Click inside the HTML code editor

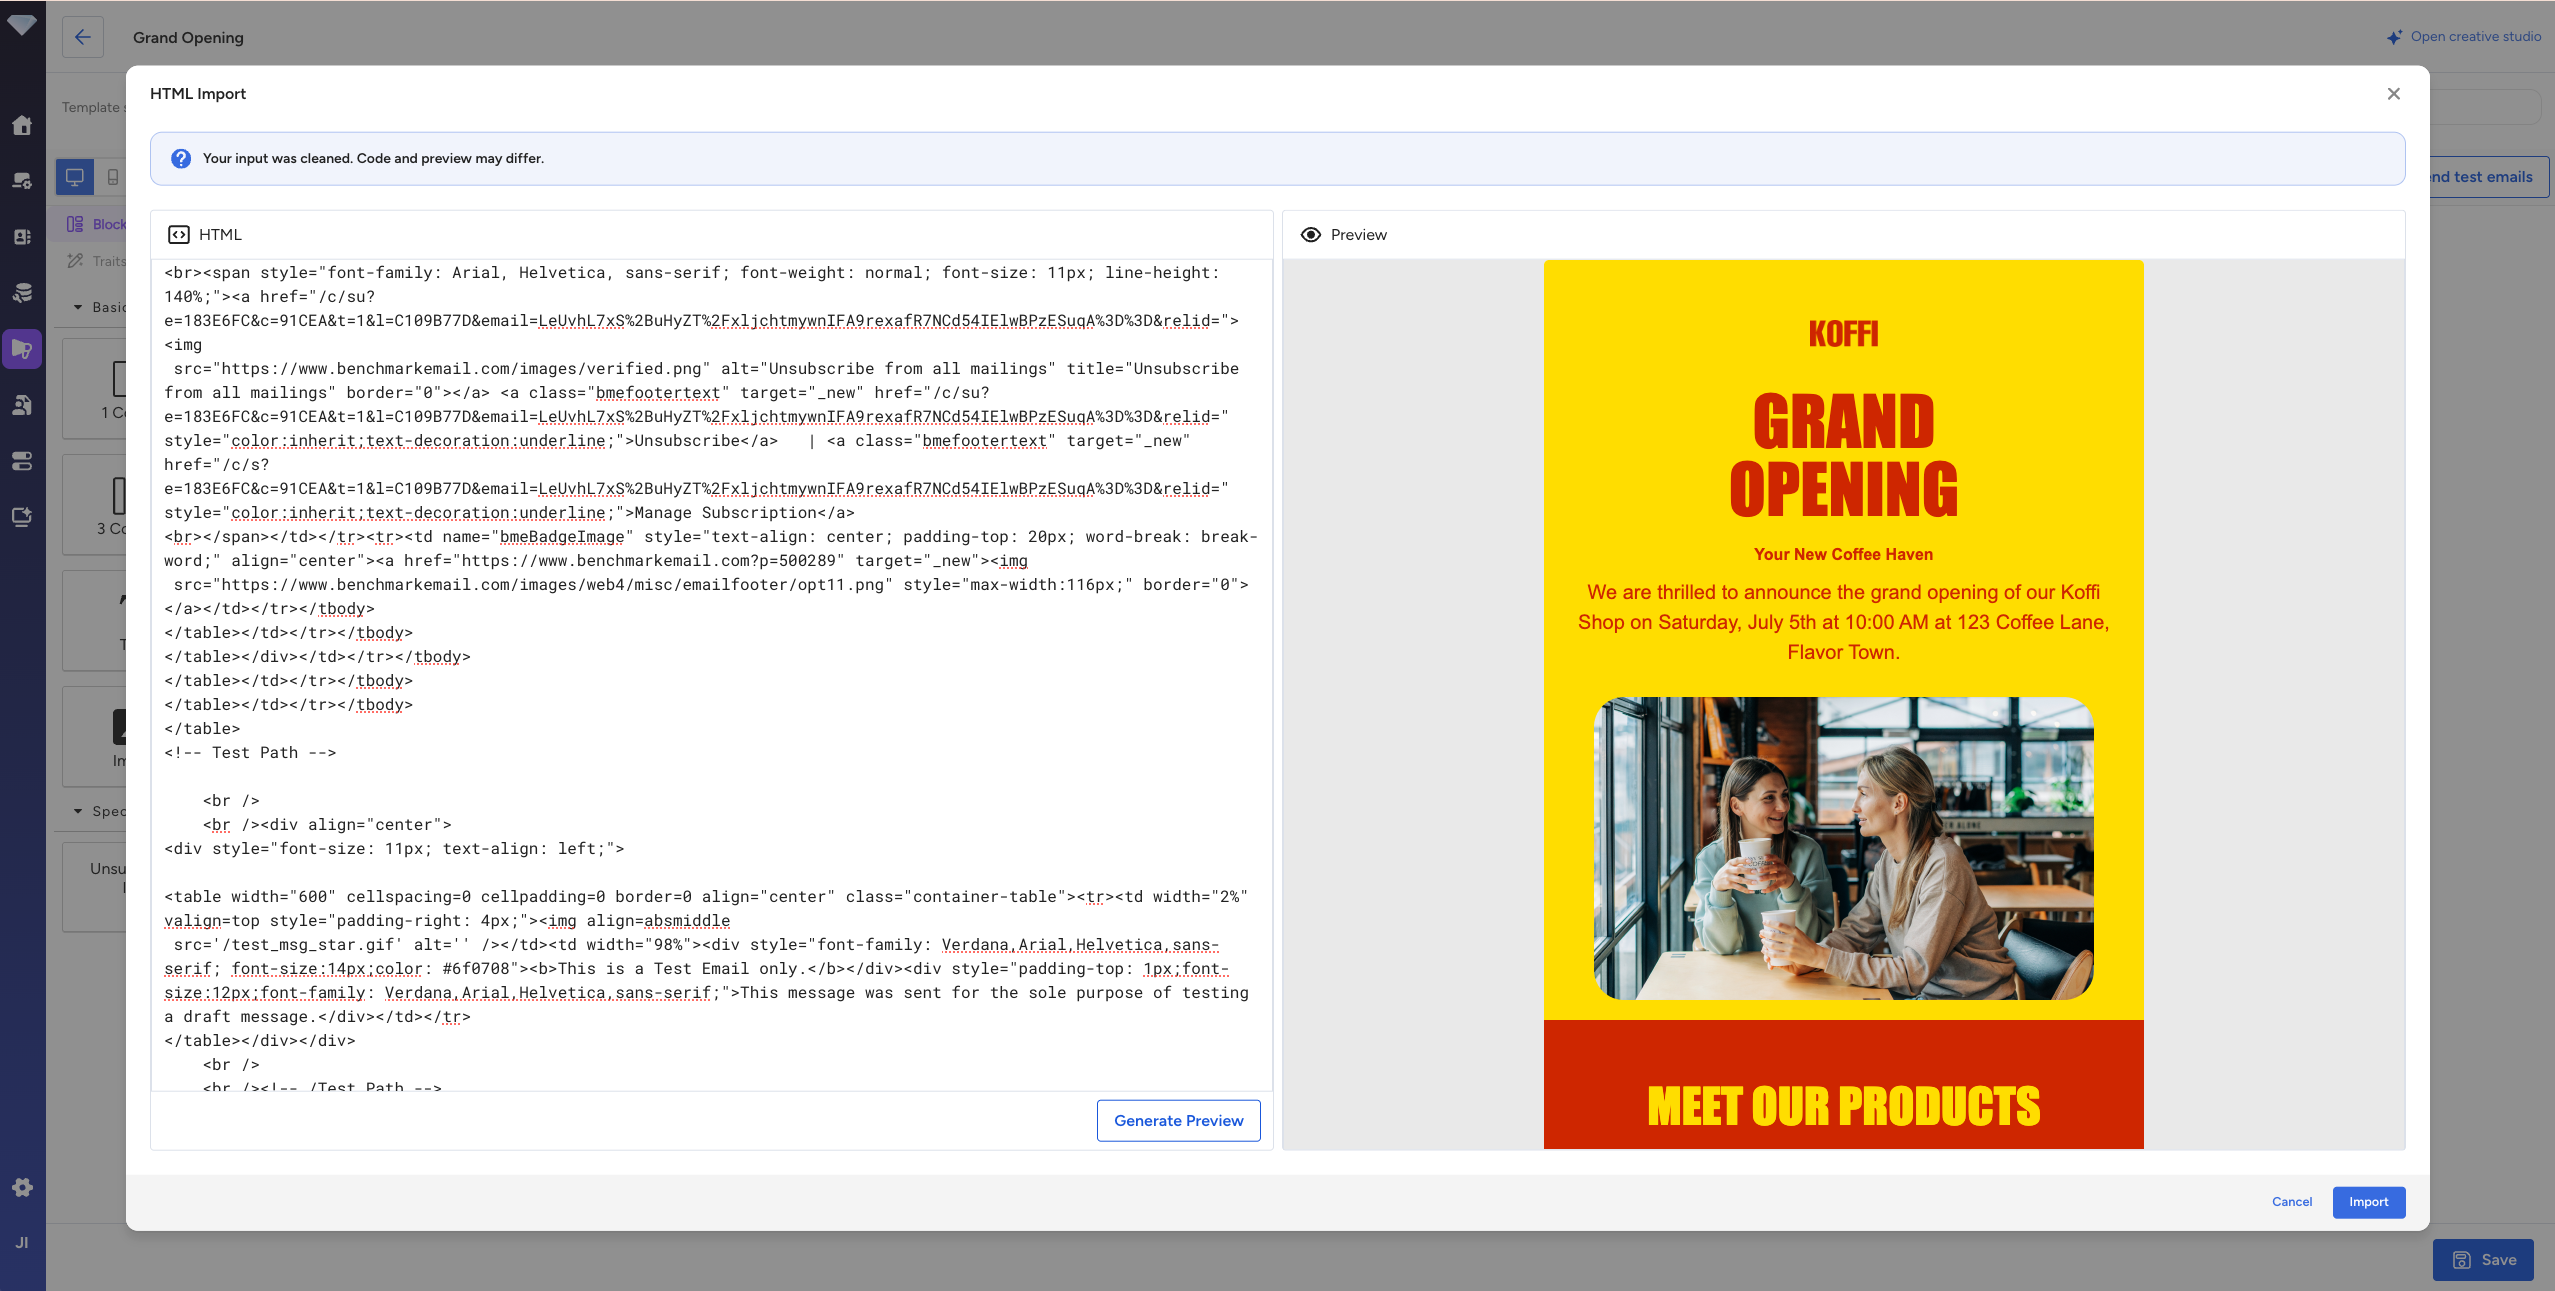[711, 674]
